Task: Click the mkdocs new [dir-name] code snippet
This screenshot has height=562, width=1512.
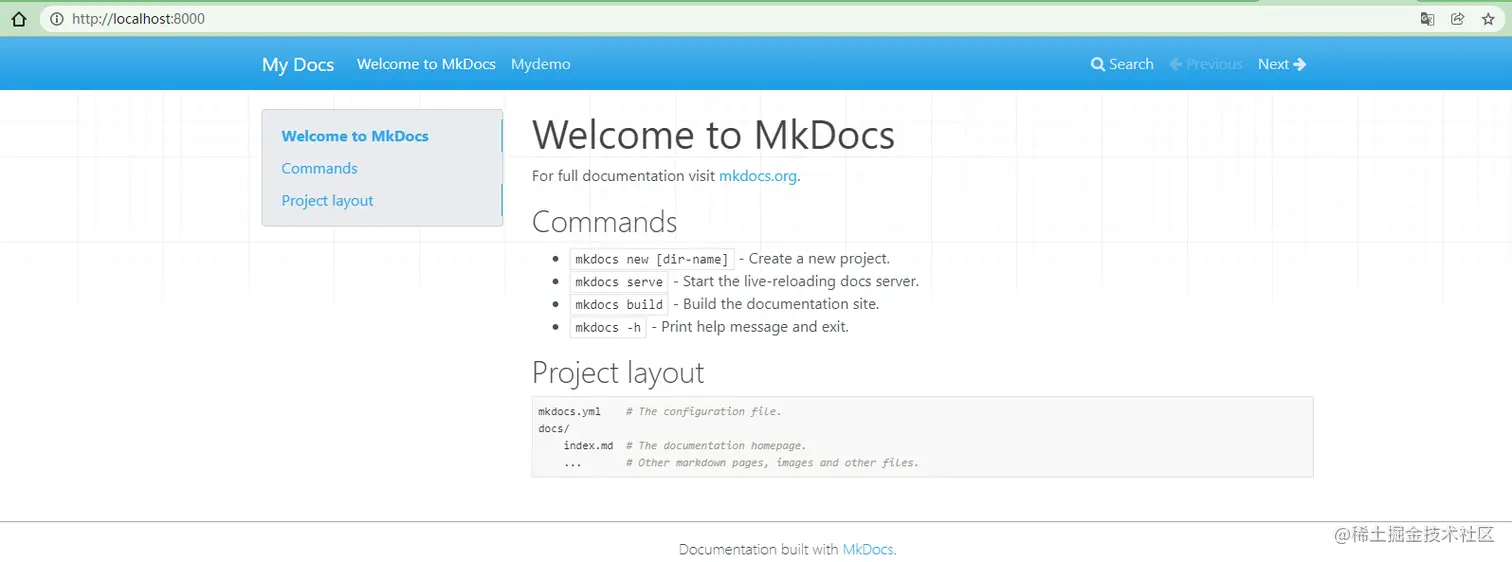Action: [x=652, y=259]
